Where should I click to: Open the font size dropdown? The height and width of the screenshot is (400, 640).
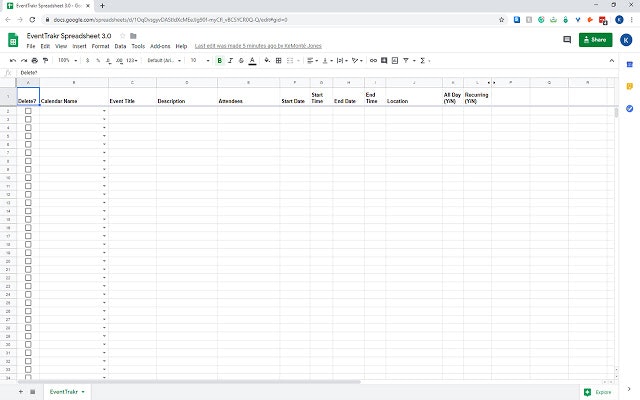[200, 60]
